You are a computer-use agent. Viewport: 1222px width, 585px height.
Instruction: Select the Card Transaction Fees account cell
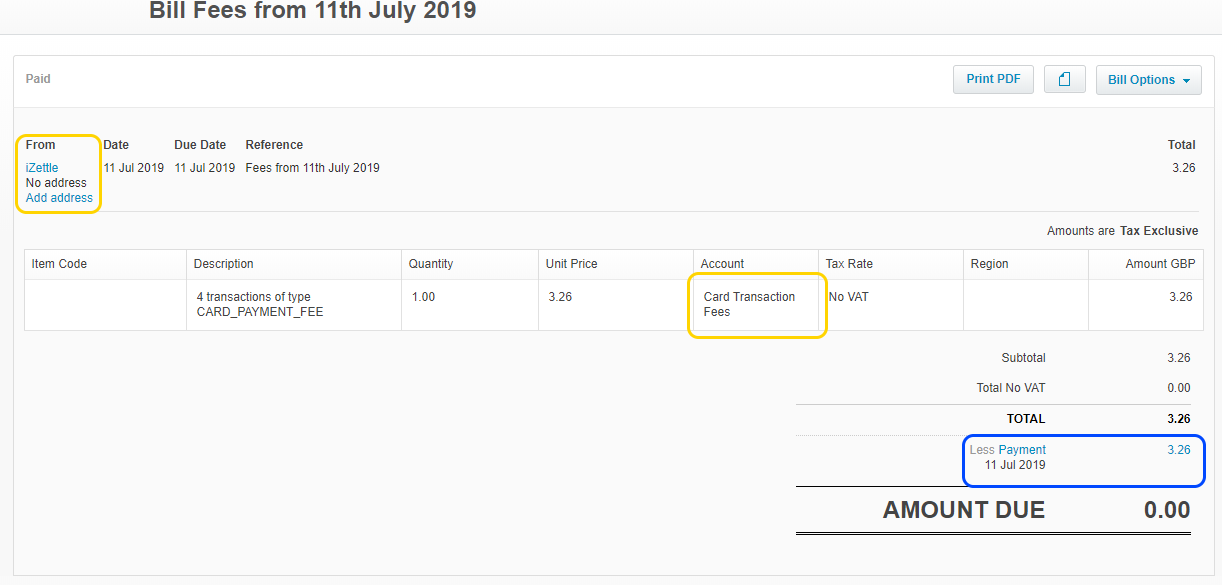(749, 304)
